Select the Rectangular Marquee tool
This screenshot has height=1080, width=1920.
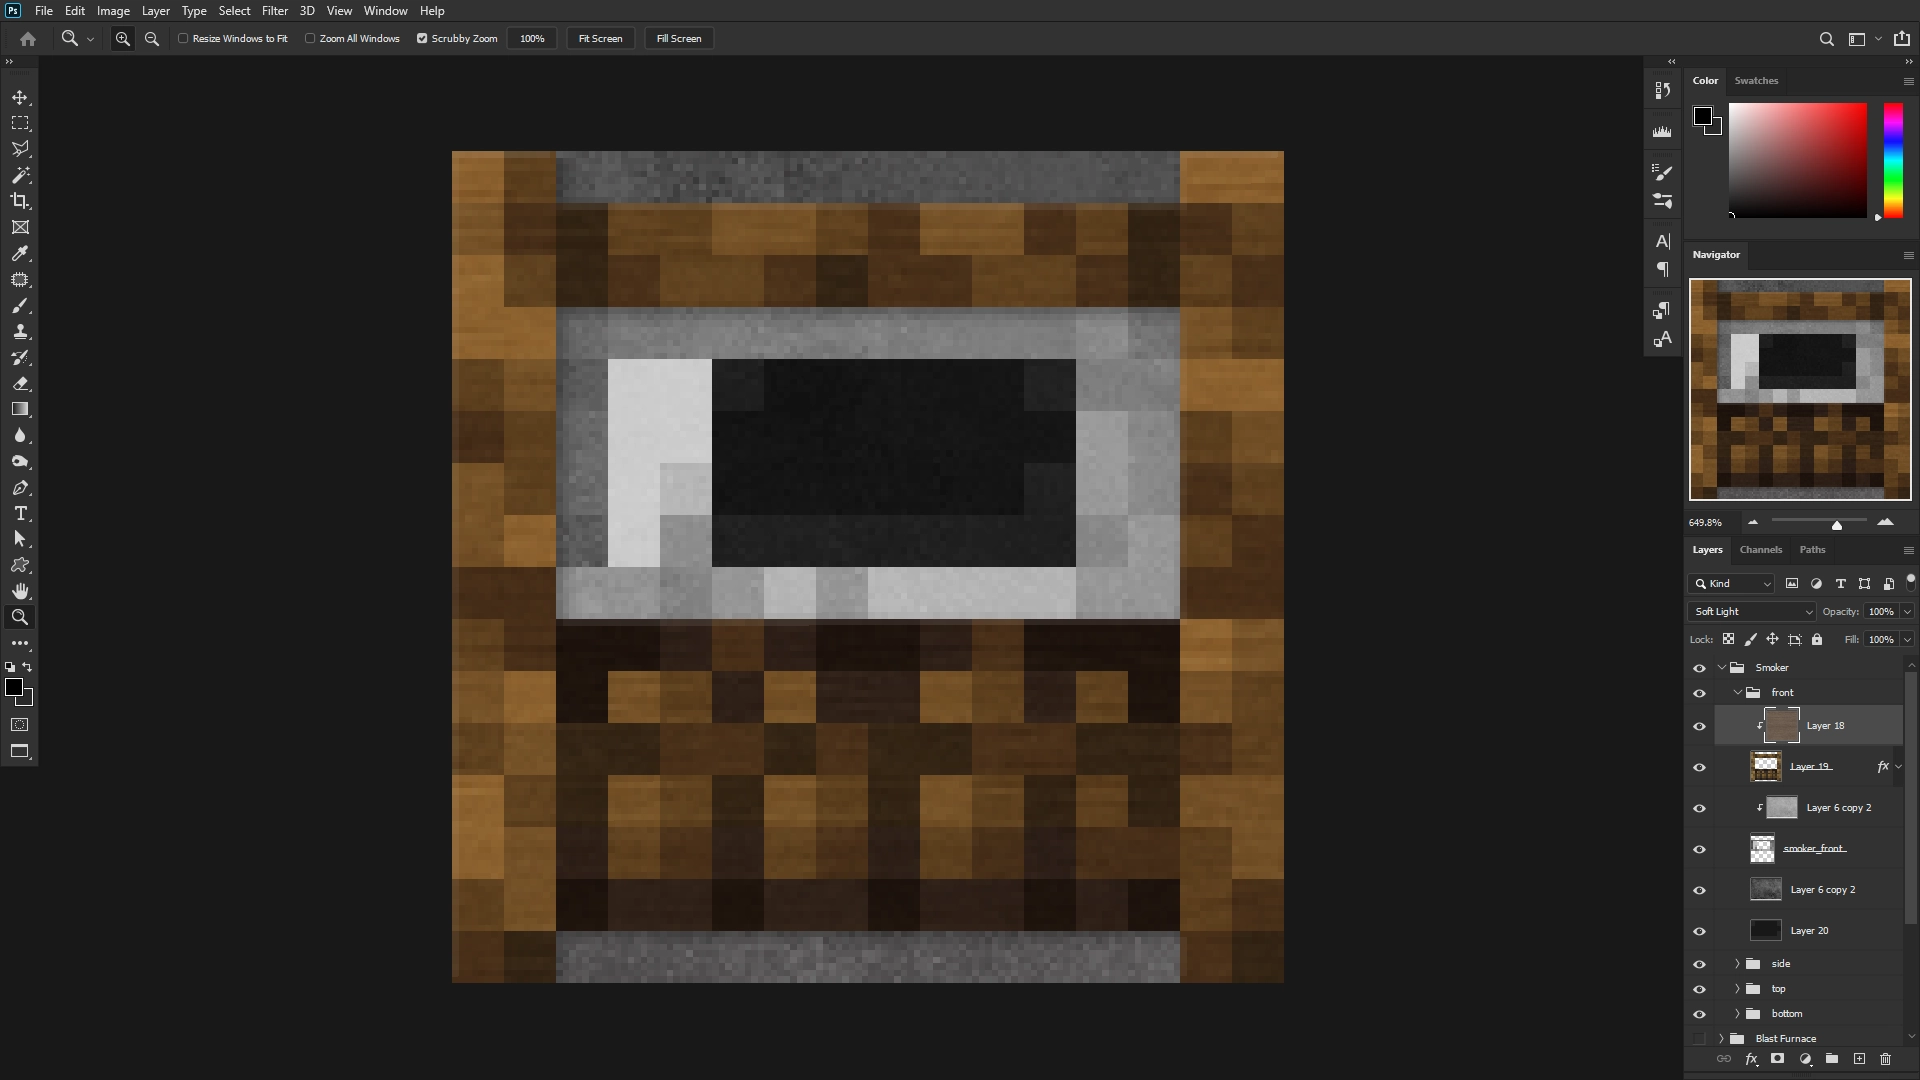point(20,123)
